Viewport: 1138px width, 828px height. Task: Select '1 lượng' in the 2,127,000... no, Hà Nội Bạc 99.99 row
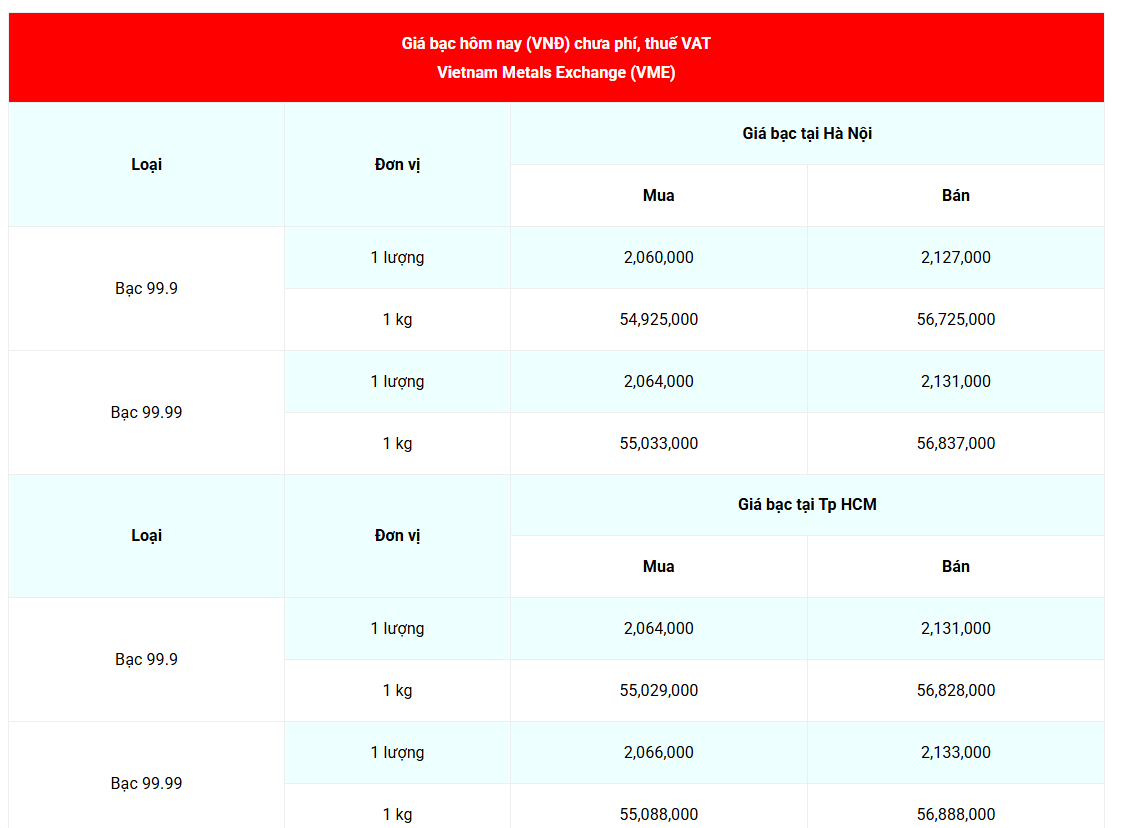click(397, 381)
